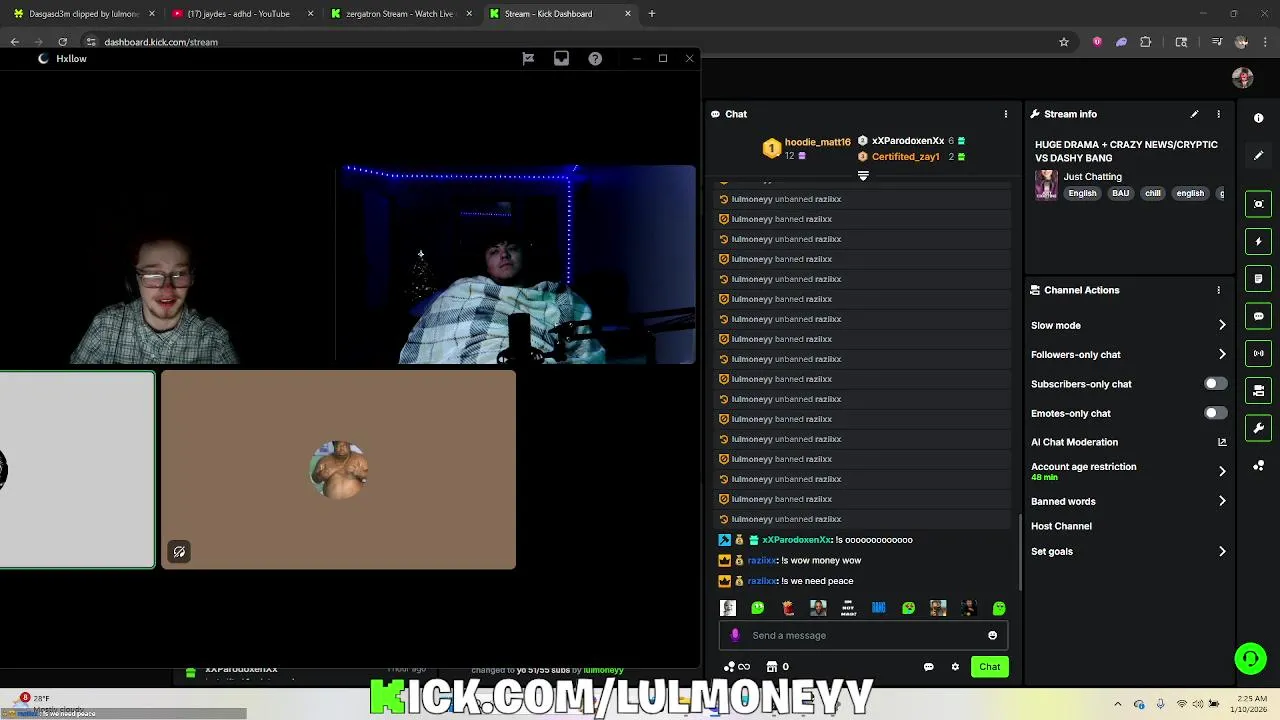This screenshot has width=1280, height=720.
Task: Open Chat panel three-dot menu
Action: click(1005, 114)
